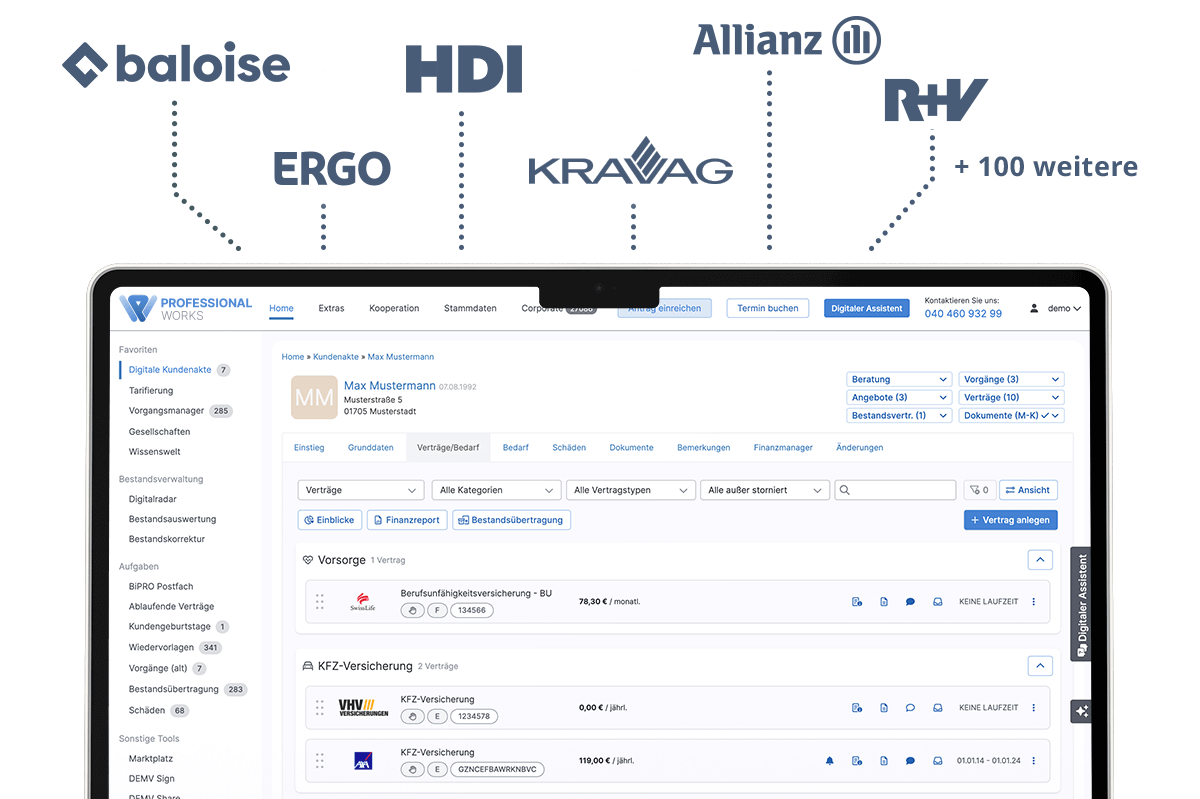
Task: Click the sparkle AI icon on right edge
Action: 1081,712
